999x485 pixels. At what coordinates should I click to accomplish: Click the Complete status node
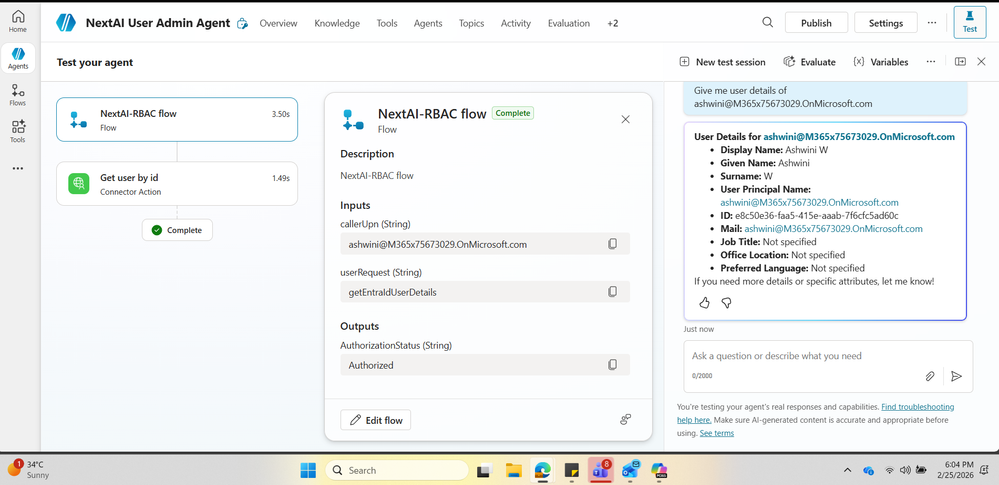pyautogui.click(x=177, y=230)
